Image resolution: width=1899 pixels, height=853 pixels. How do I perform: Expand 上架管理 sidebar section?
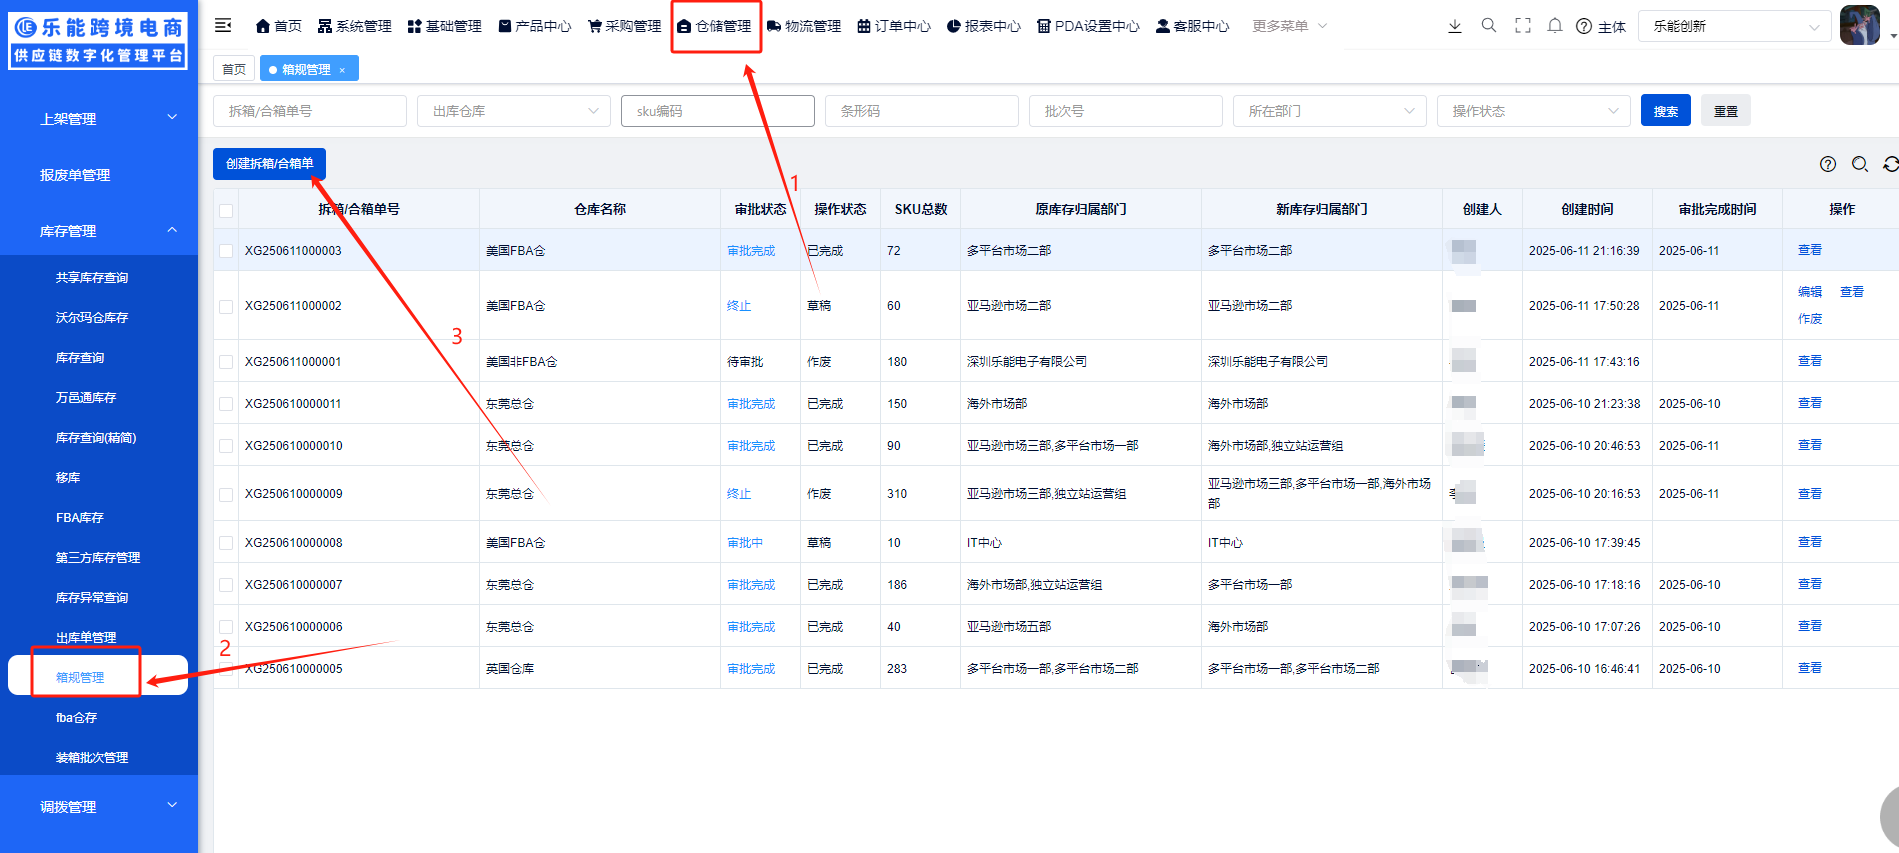(x=99, y=118)
